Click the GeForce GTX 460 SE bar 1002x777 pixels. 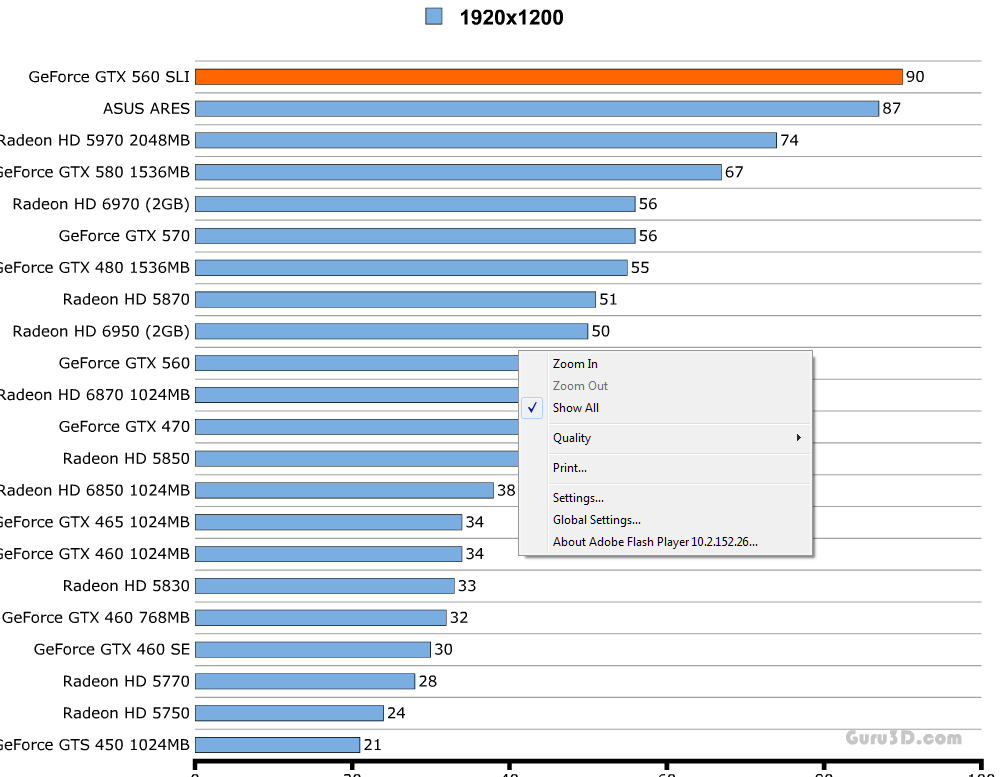pyautogui.click(x=313, y=649)
